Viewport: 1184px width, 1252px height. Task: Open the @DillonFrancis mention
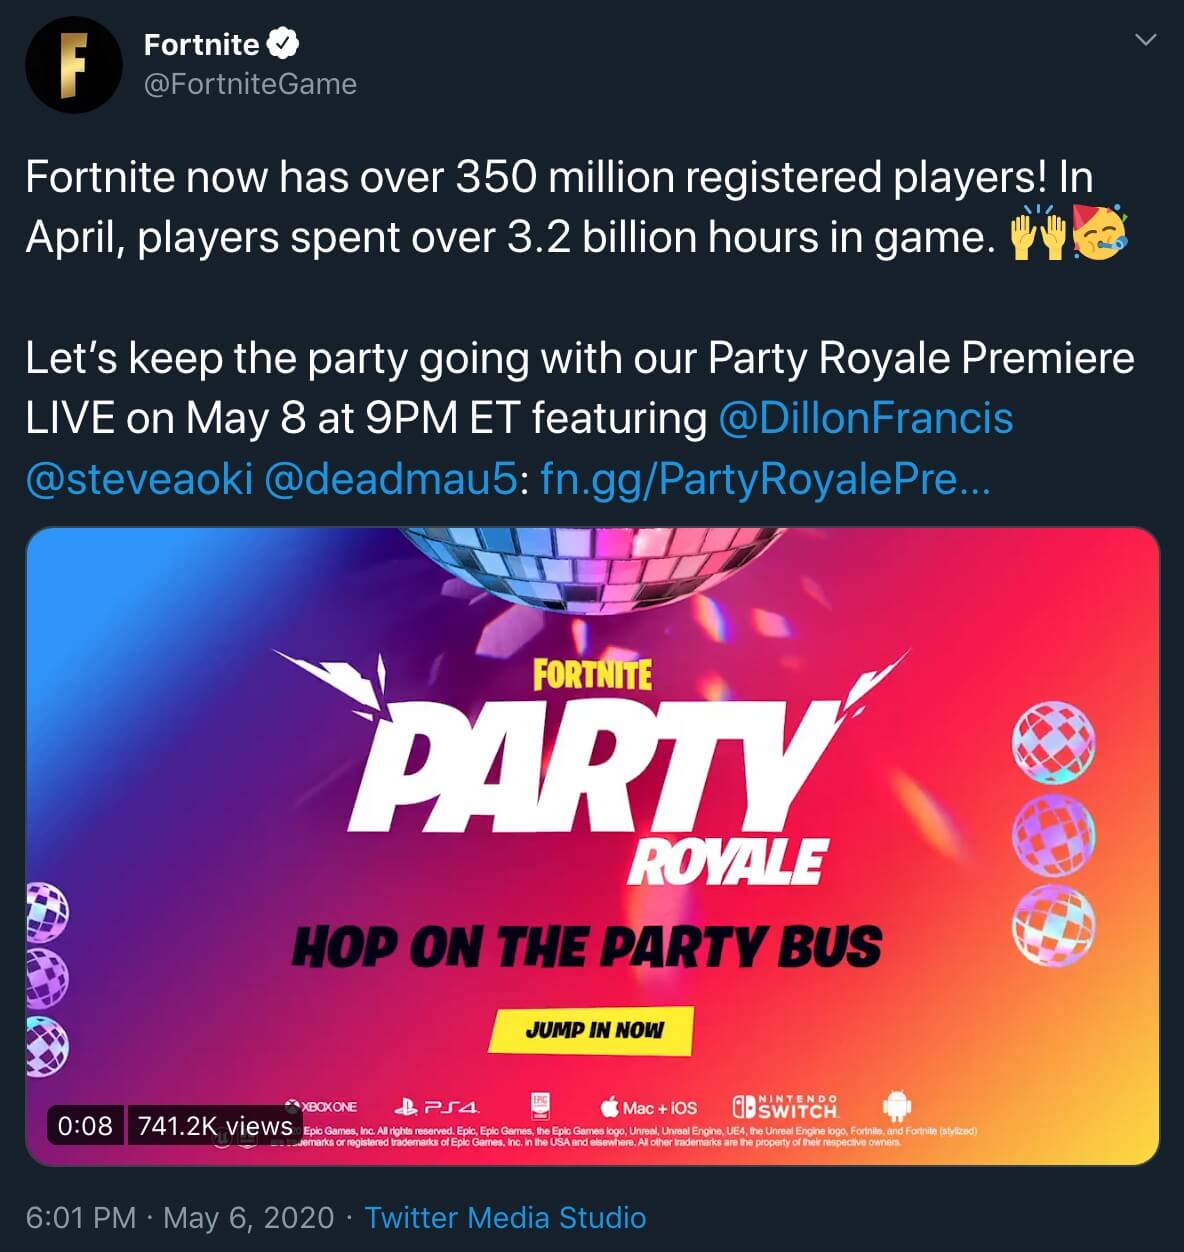[x=866, y=418]
